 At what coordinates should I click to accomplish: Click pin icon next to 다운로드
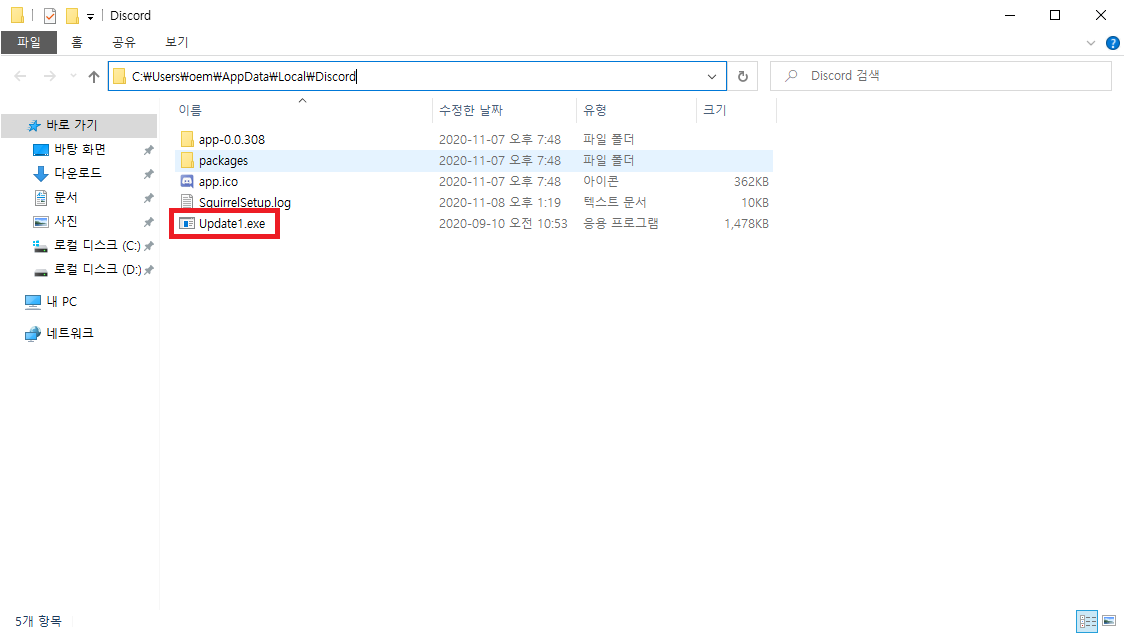149,174
